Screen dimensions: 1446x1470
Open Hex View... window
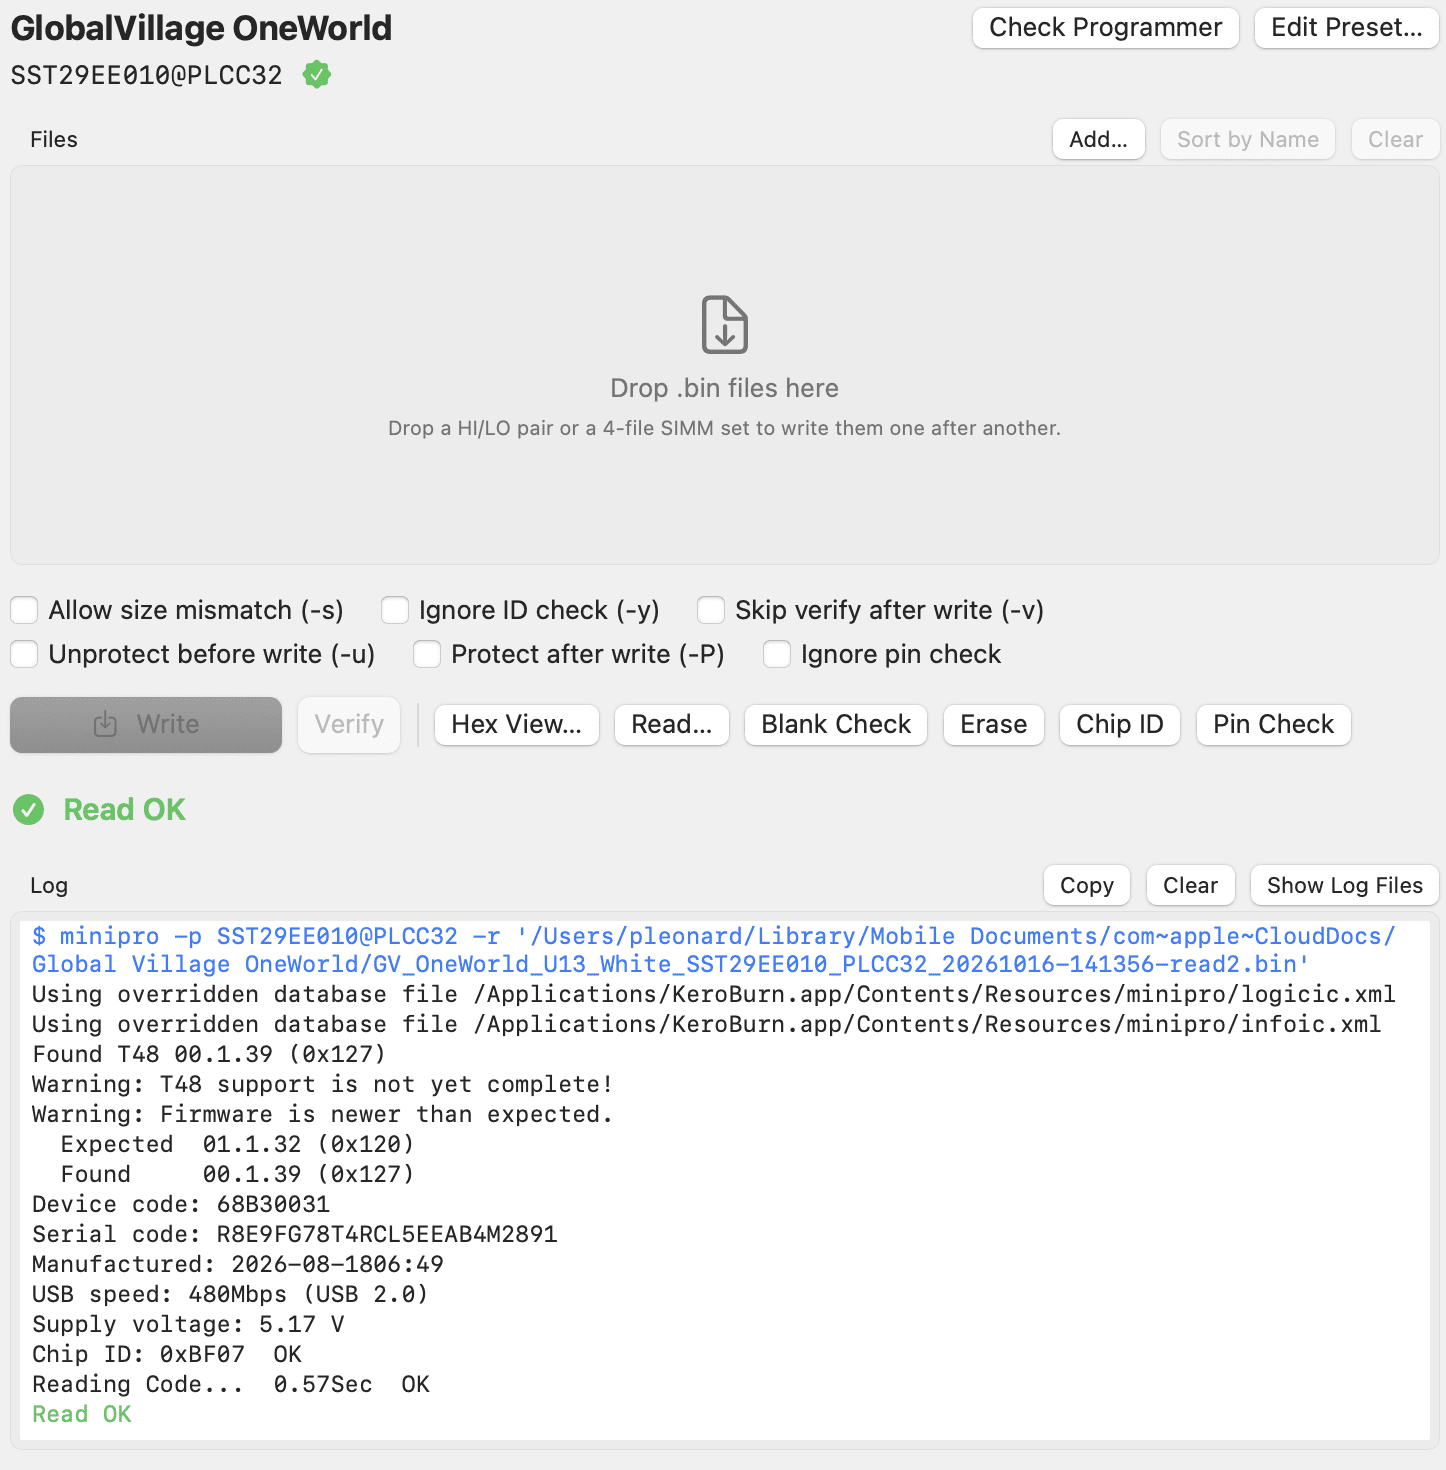517,725
